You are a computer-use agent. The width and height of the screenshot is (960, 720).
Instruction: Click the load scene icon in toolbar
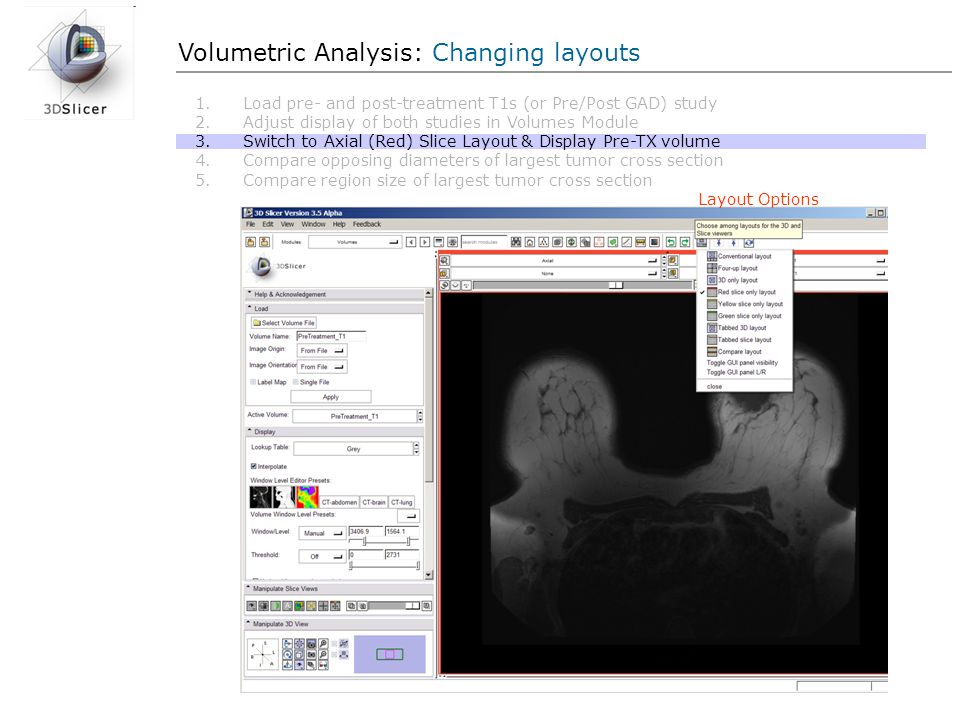coord(250,242)
